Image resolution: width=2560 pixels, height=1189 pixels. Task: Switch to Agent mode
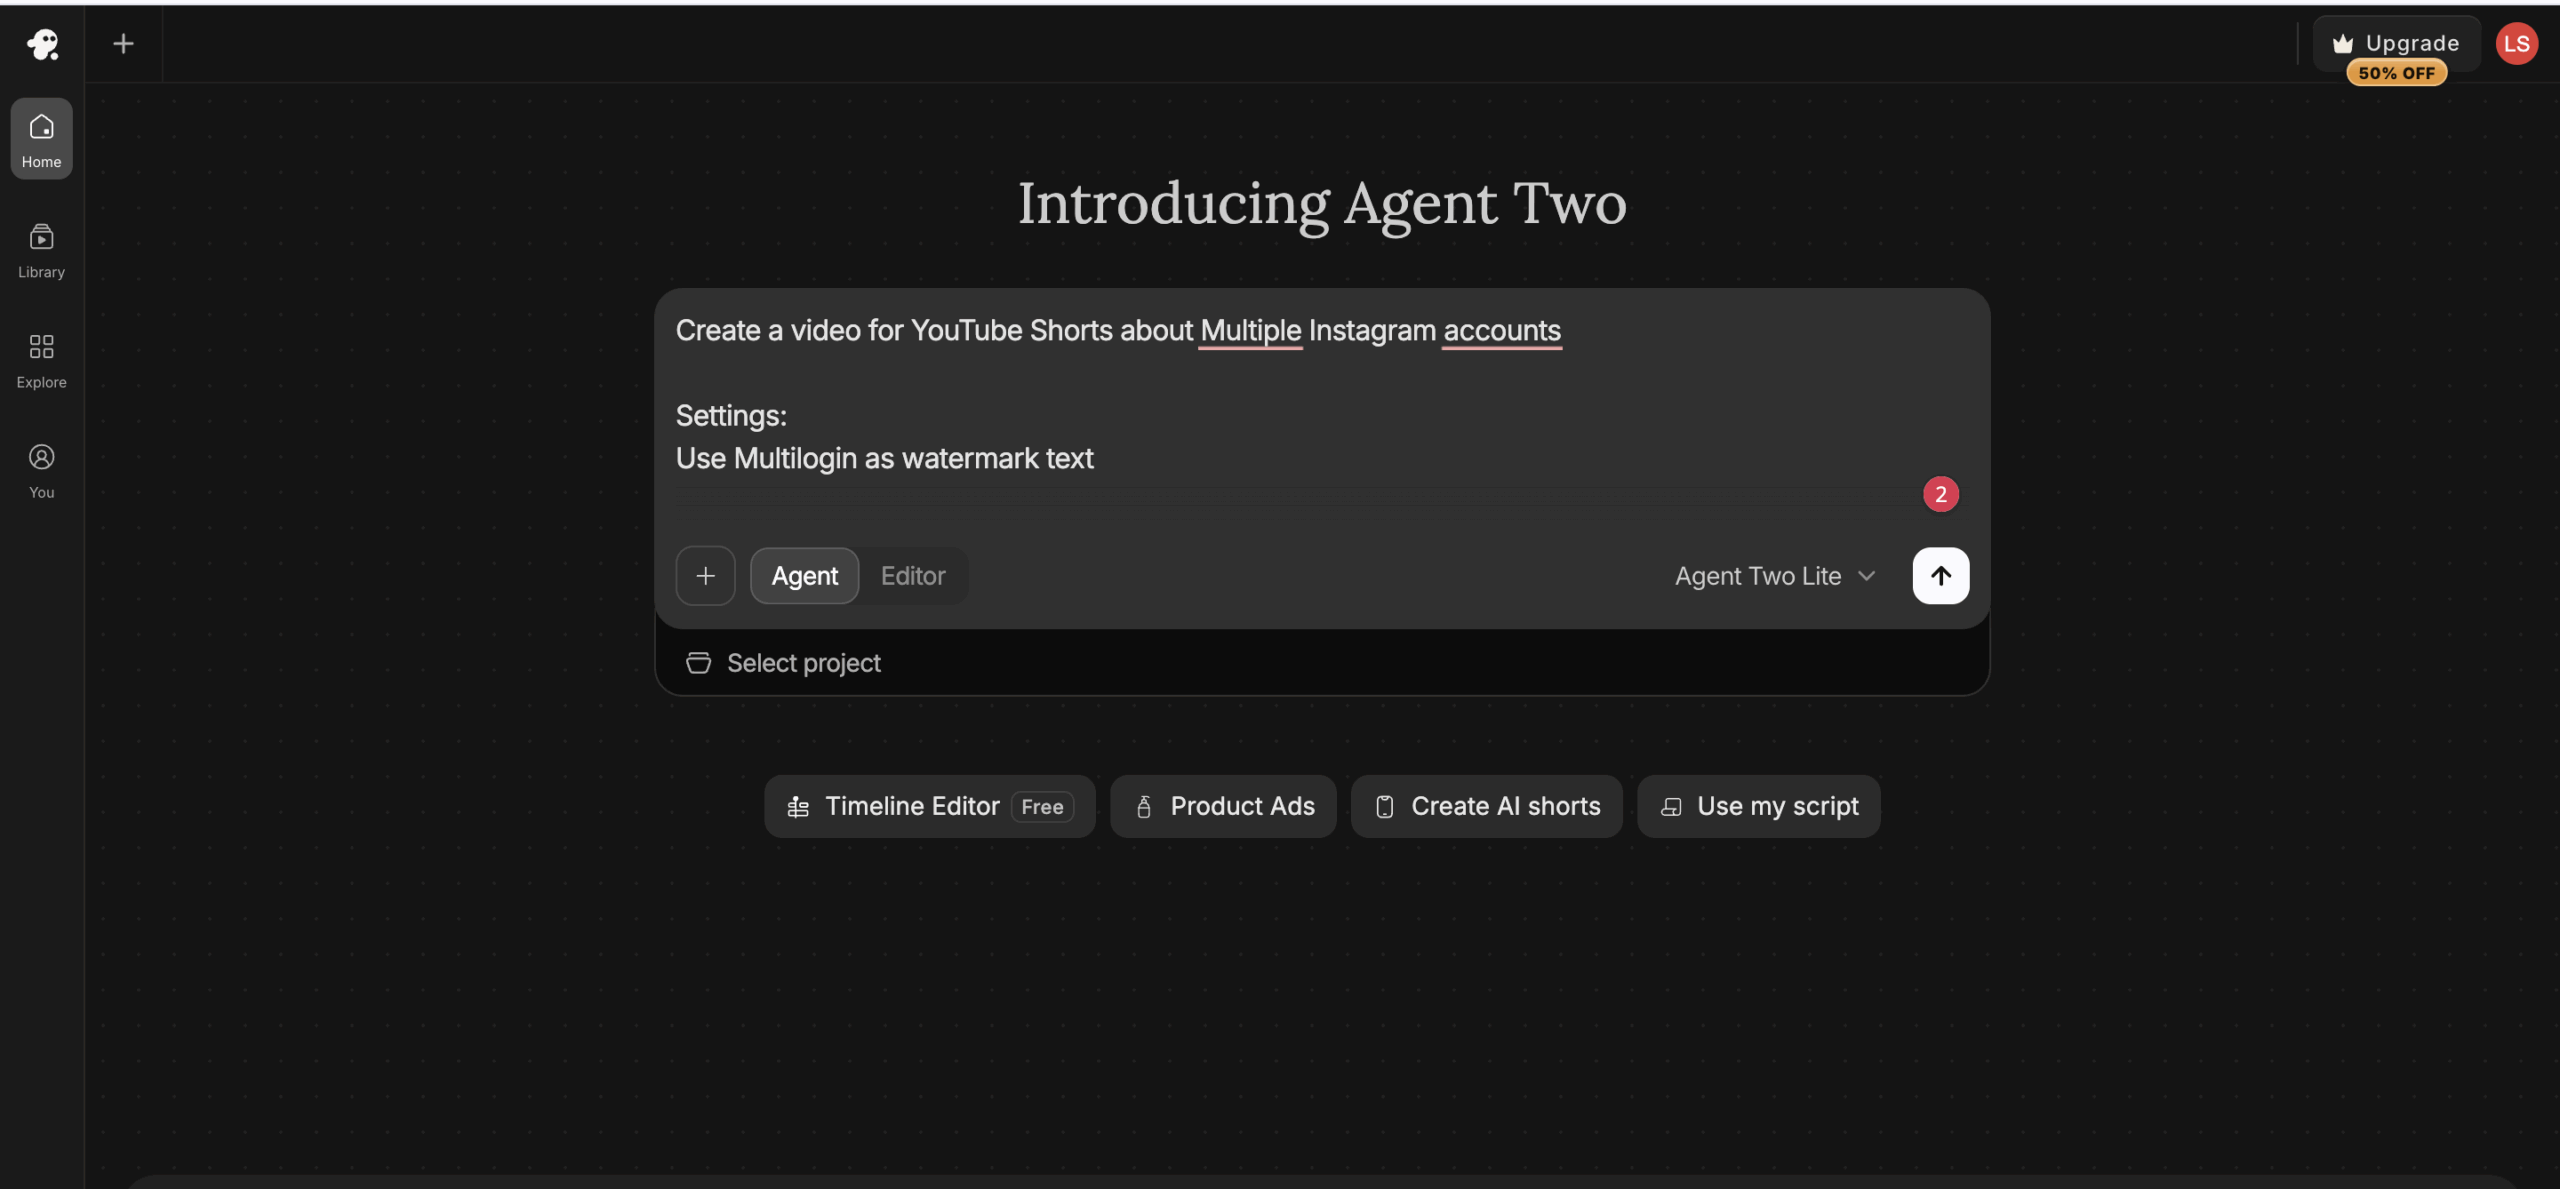804,576
